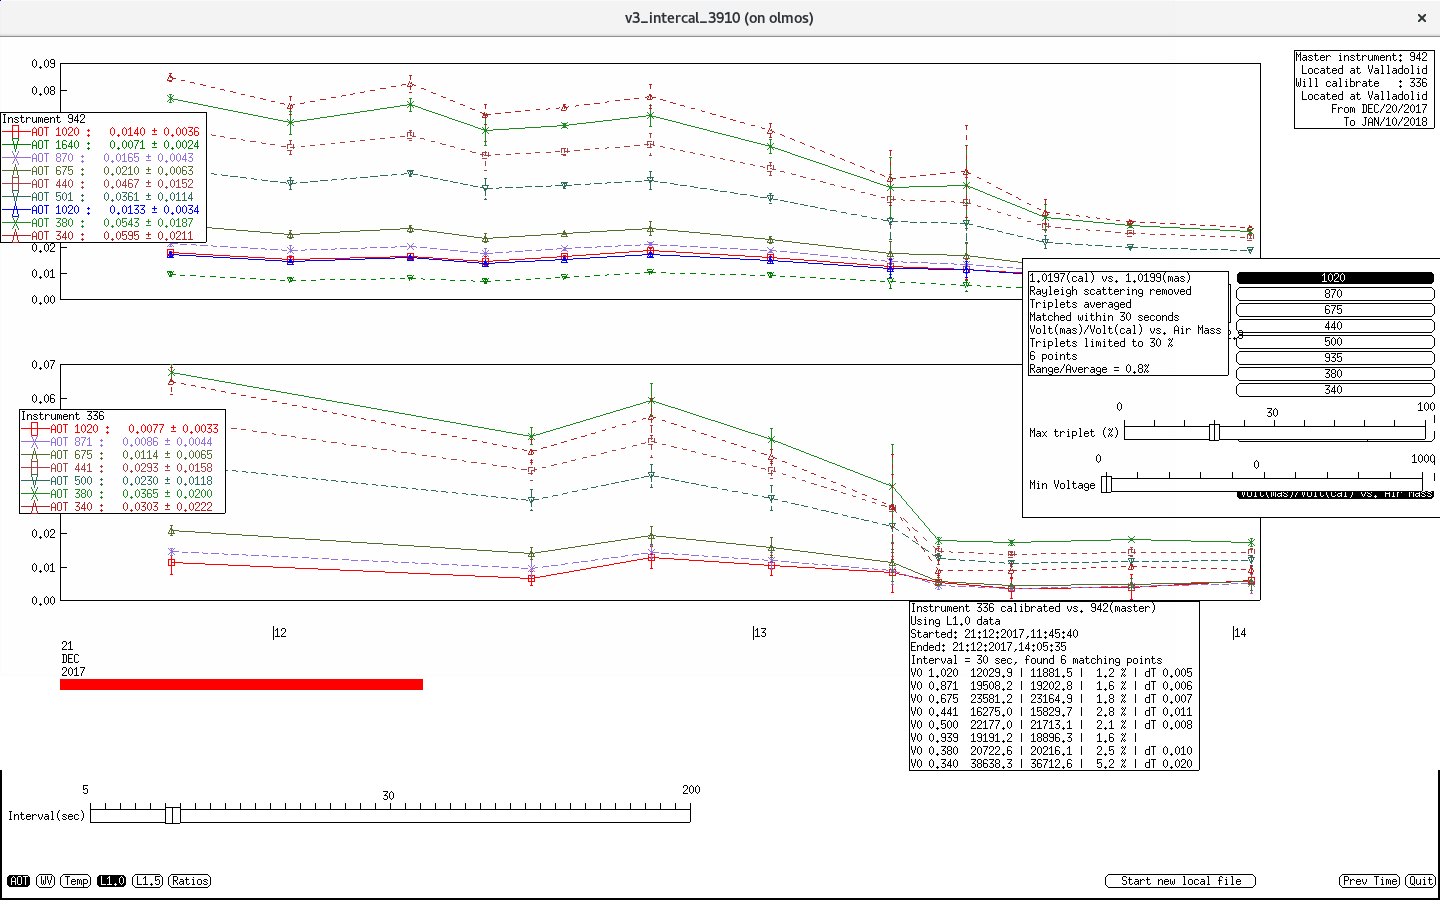Adjust the Max triplet (%) slider handle

(x=1214, y=432)
